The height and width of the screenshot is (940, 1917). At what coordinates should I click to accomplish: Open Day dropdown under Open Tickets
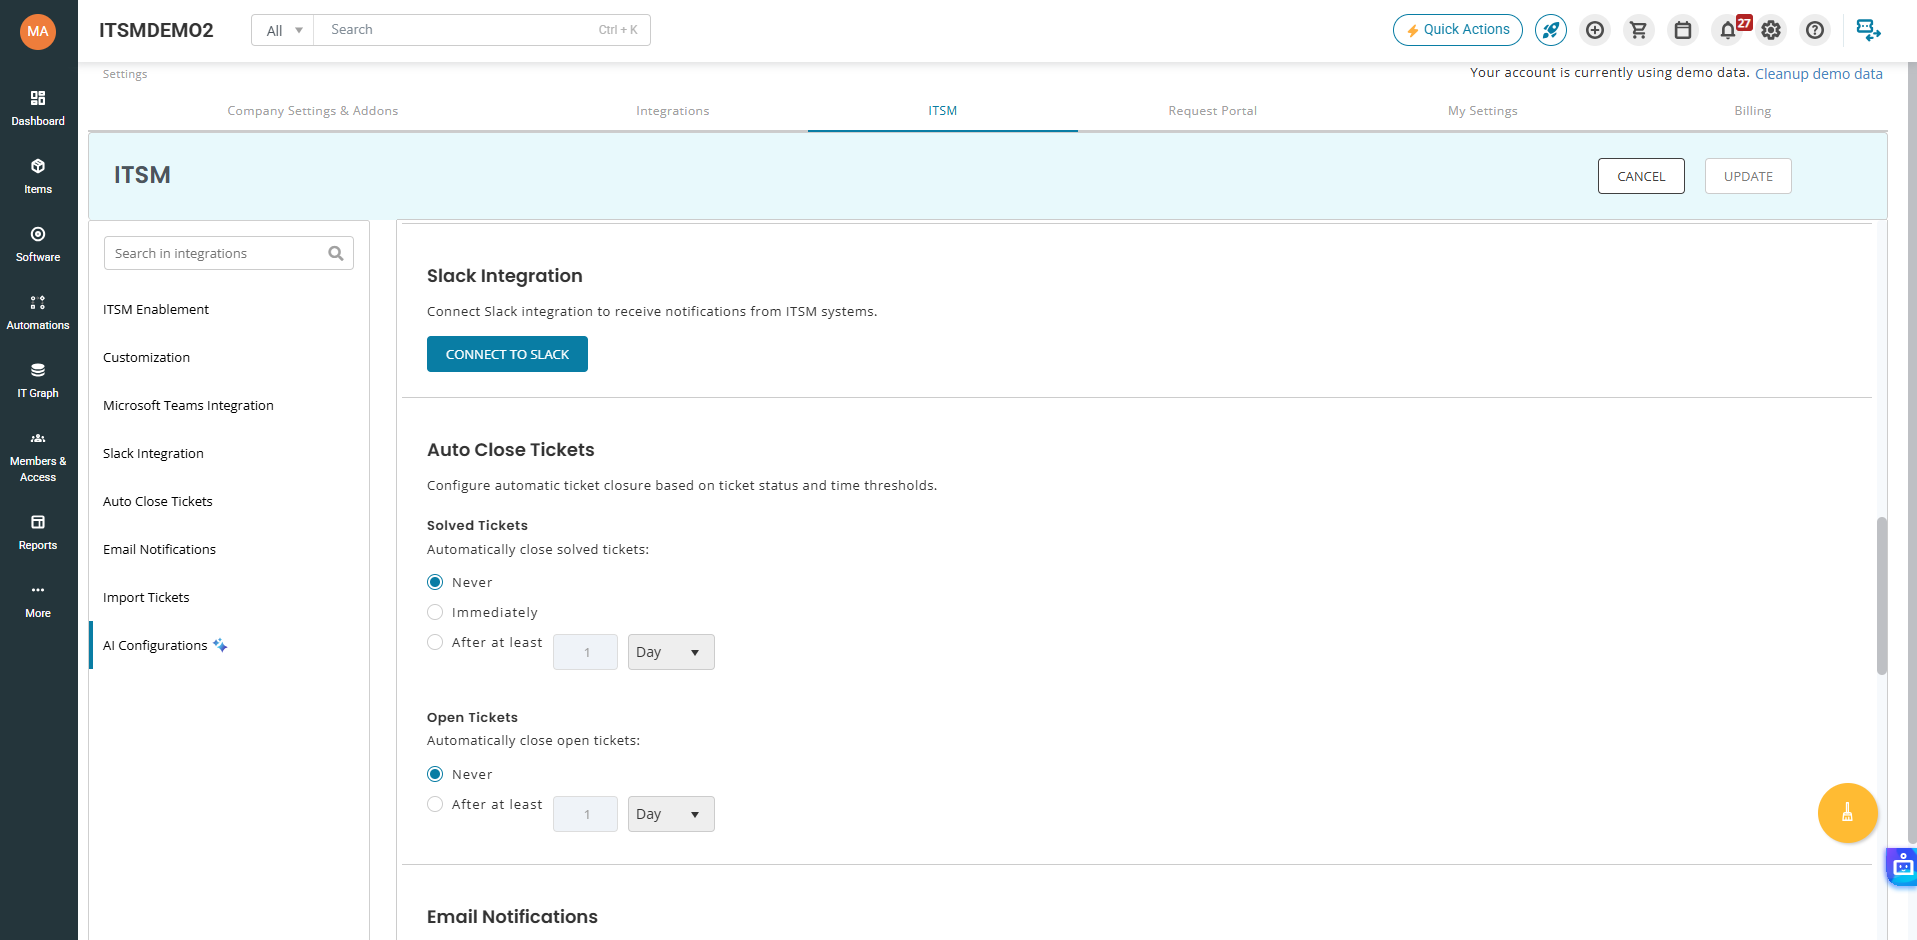(671, 814)
